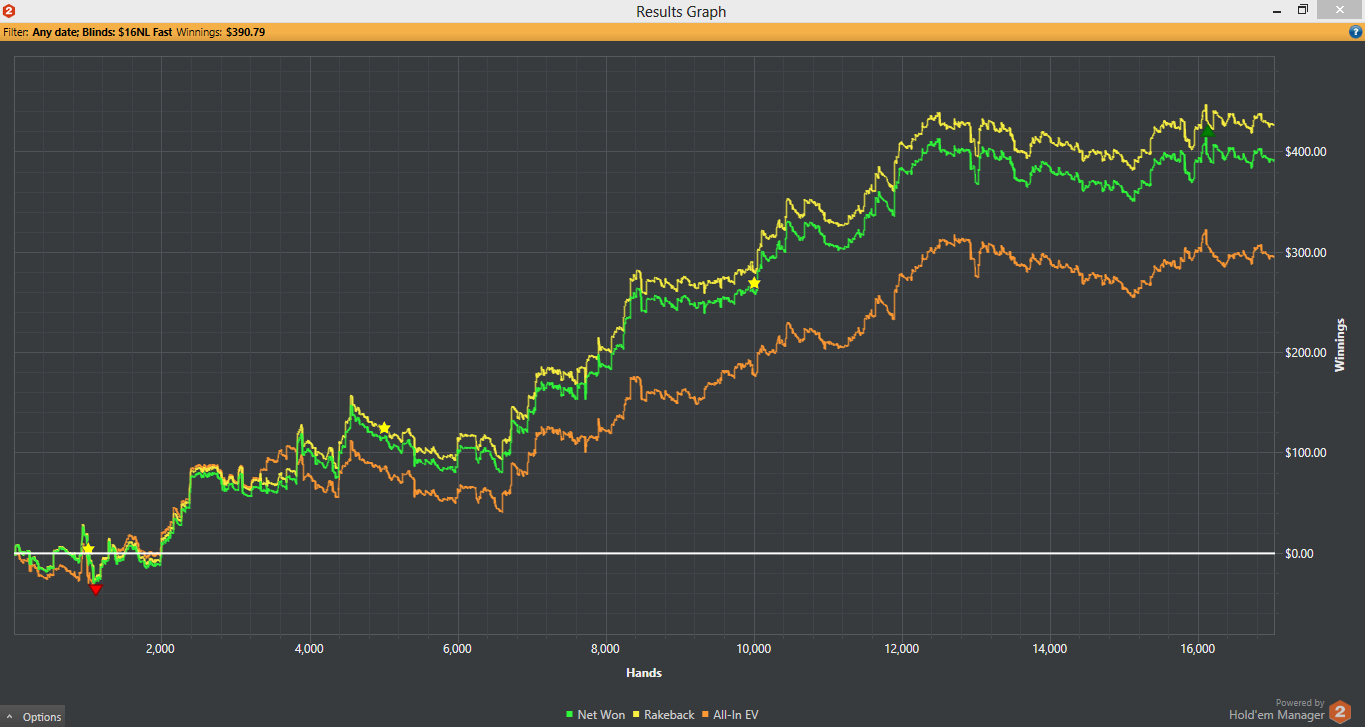Click the "Results Graph" window title

click(681, 12)
